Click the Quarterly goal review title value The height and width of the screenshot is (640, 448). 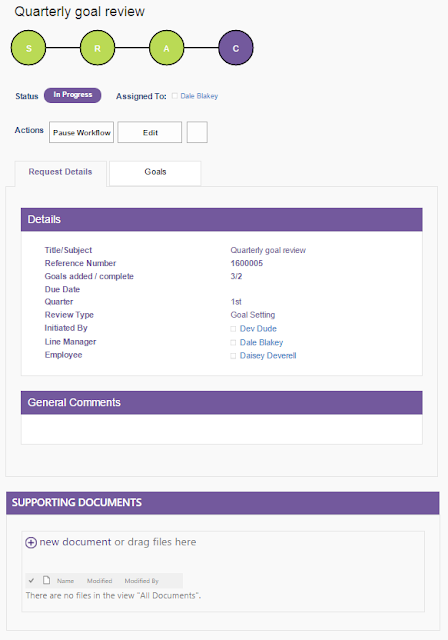pyautogui.click(x=268, y=250)
